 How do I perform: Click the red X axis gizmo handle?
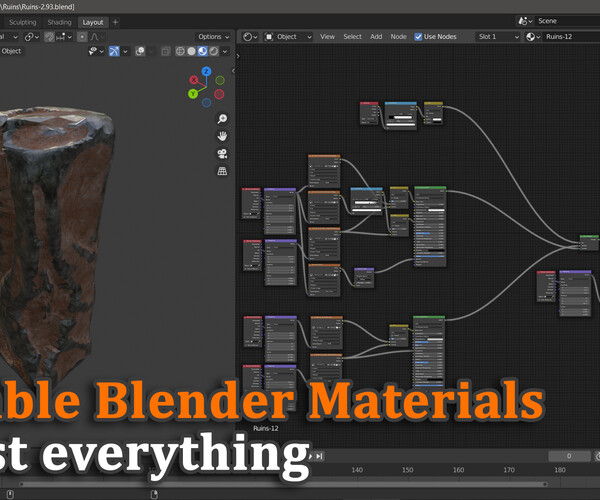click(194, 80)
